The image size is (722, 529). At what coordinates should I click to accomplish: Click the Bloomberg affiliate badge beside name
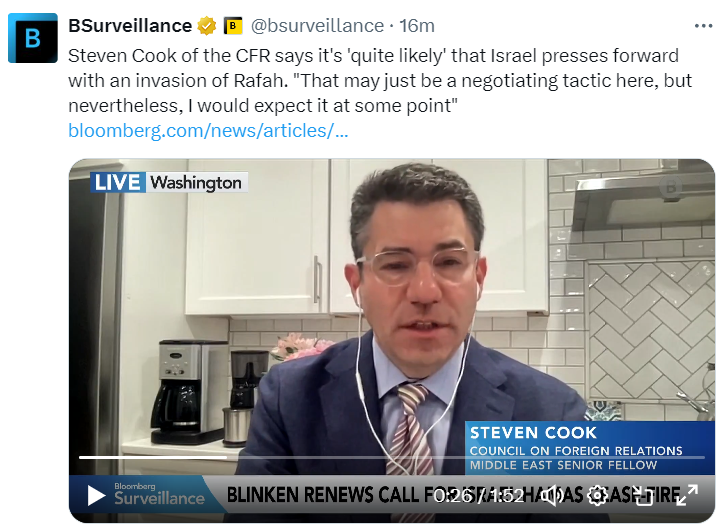coord(233,26)
